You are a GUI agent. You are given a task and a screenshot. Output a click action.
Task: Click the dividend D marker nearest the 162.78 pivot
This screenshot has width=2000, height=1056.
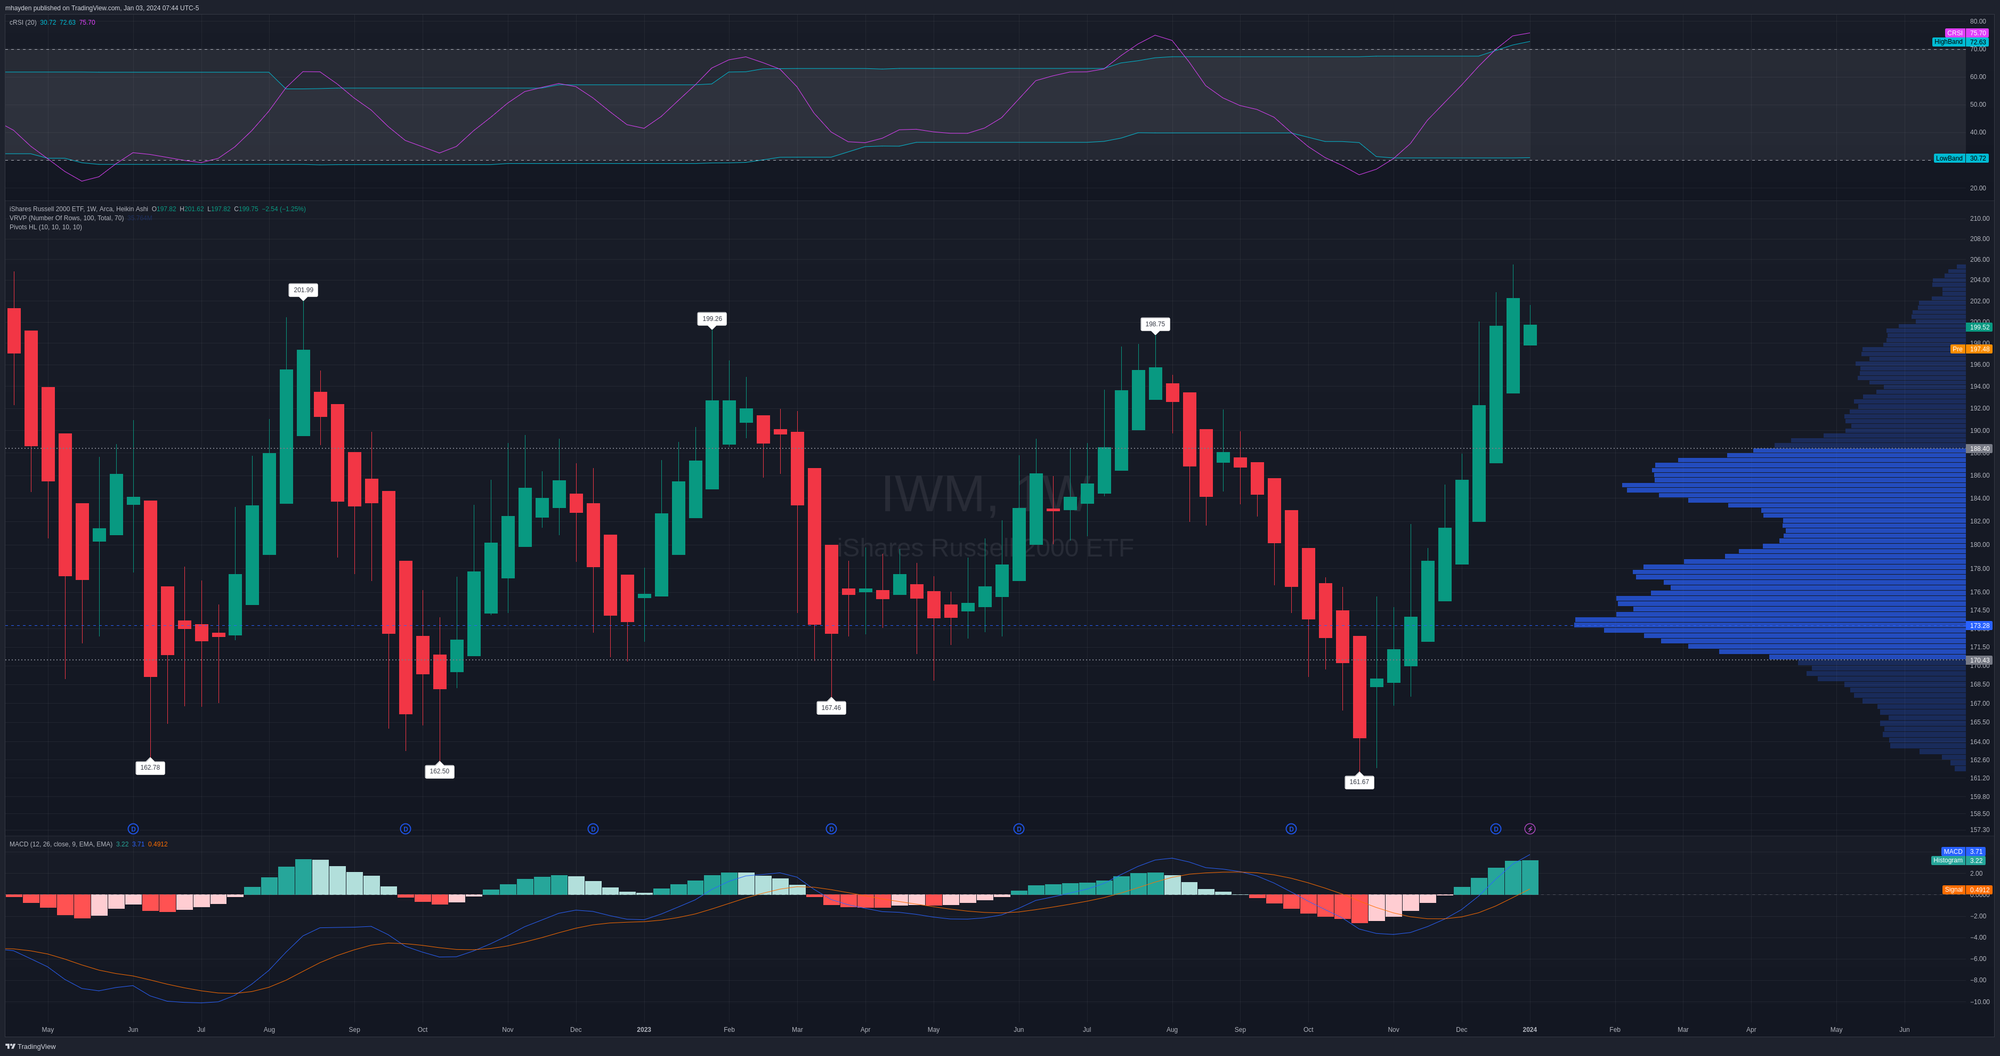tap(133, 829)
